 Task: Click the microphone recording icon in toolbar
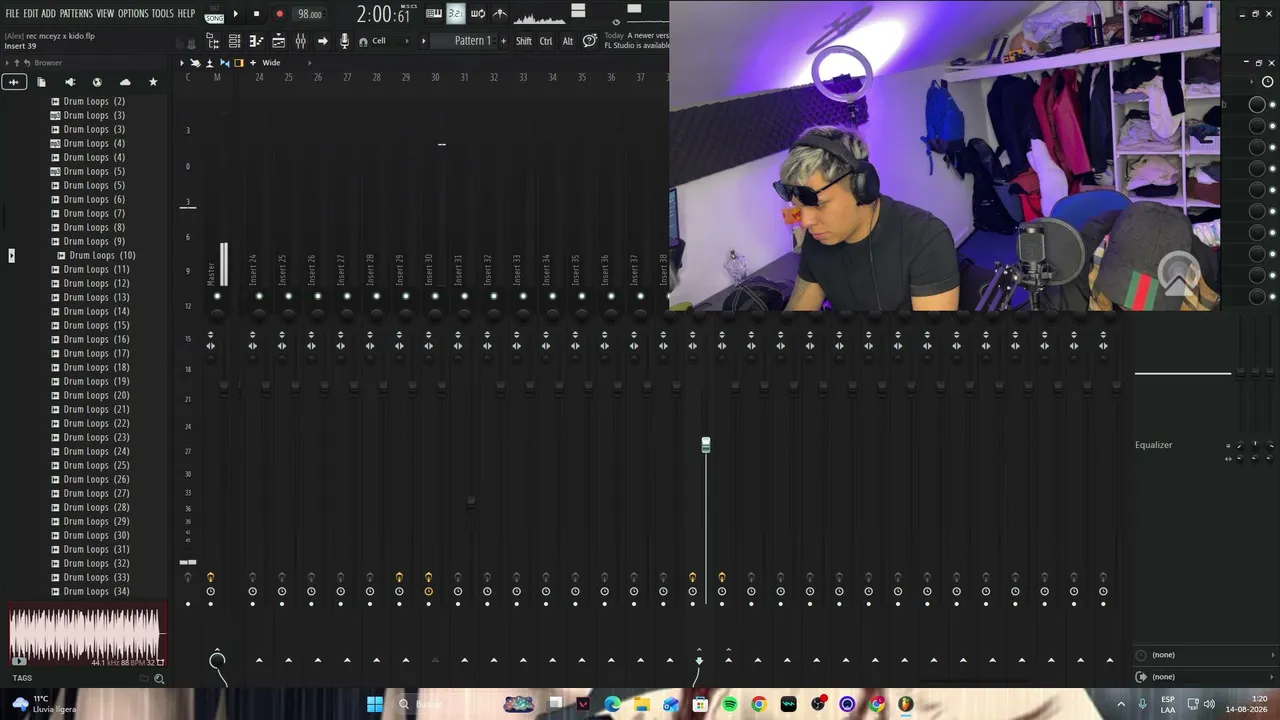[344, 41]
